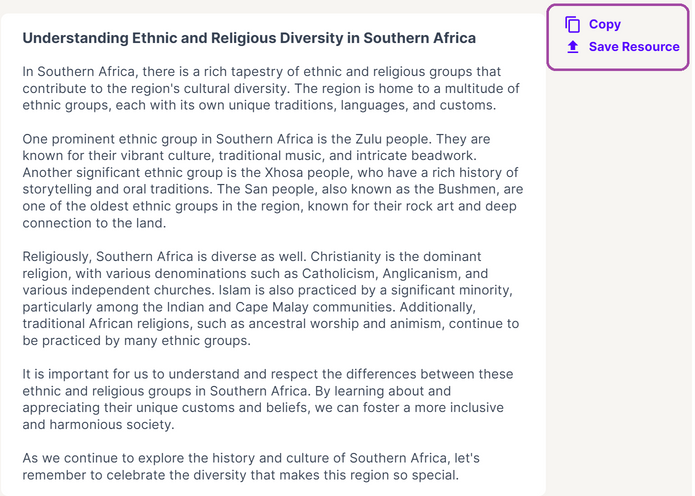Image resolution: width=695 pixels, height=496 pixels.
Task: Click the paragraph starting Religiously, Southern Africa
Action: (271, 298)
